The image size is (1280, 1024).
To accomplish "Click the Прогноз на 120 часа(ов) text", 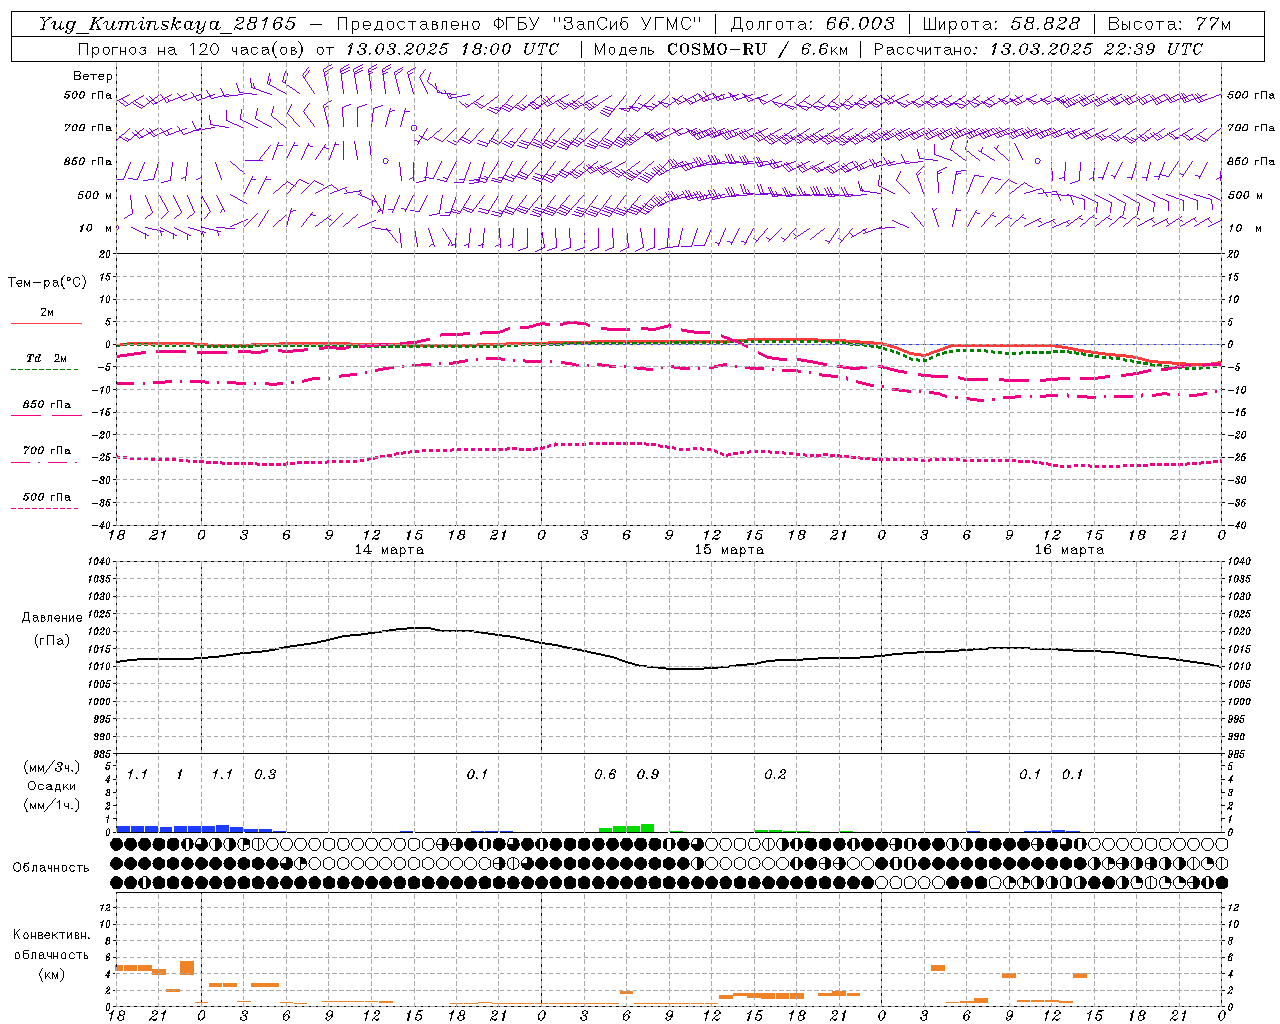I will pyautogui.click(x=191, y=49).
